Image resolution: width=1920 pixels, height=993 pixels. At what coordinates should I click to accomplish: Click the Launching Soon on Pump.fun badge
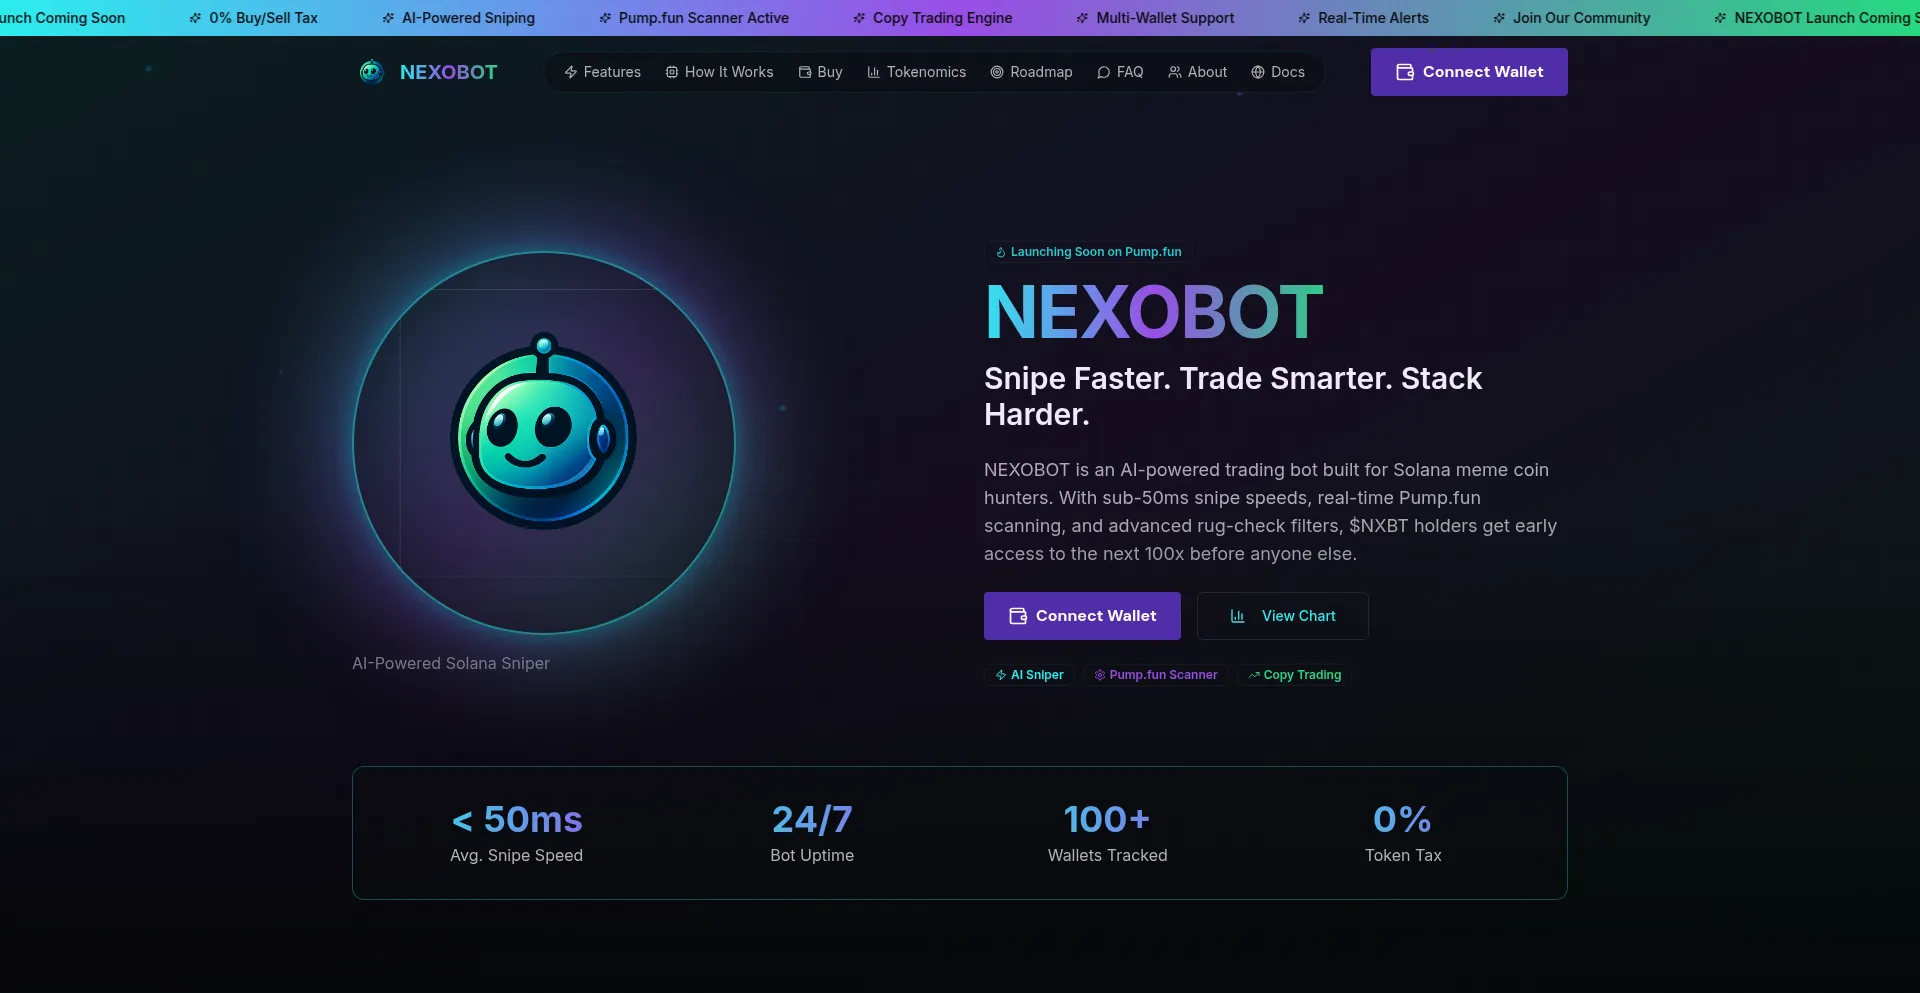[x=1088, y=252]
